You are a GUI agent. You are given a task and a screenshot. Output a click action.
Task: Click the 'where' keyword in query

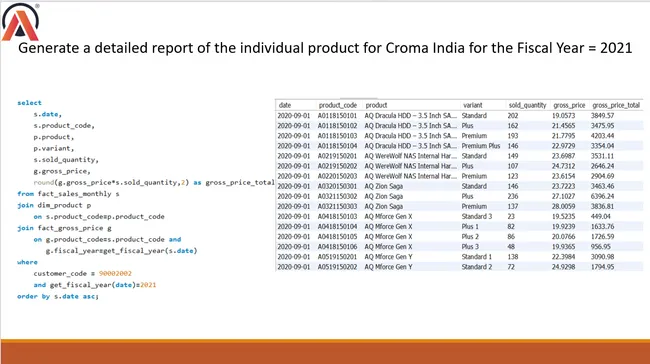pos(27,262)
